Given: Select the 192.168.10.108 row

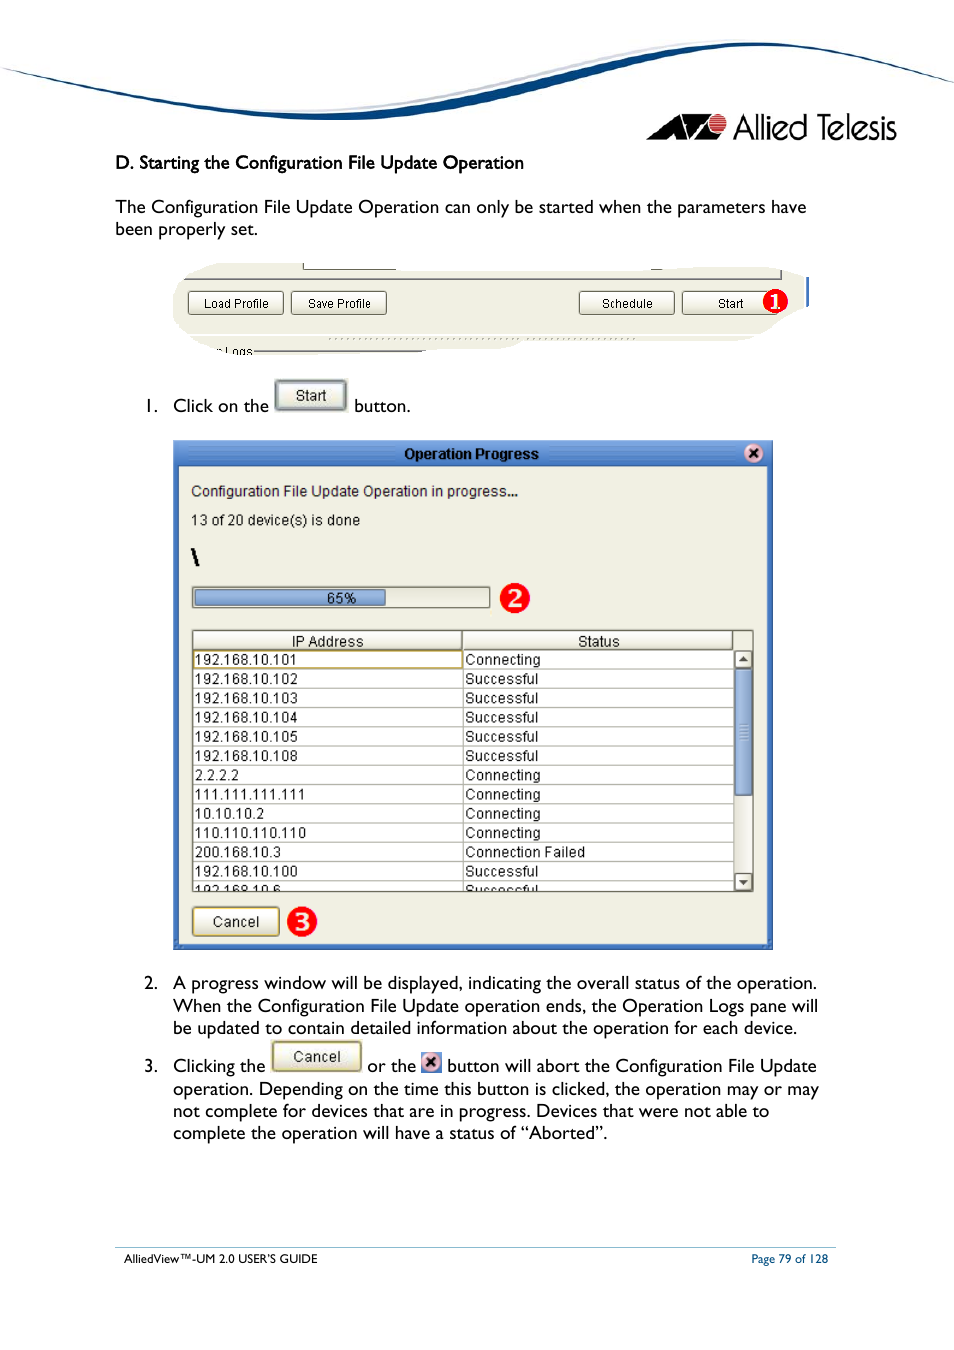Looking at the screenshot, I should 463,756.
